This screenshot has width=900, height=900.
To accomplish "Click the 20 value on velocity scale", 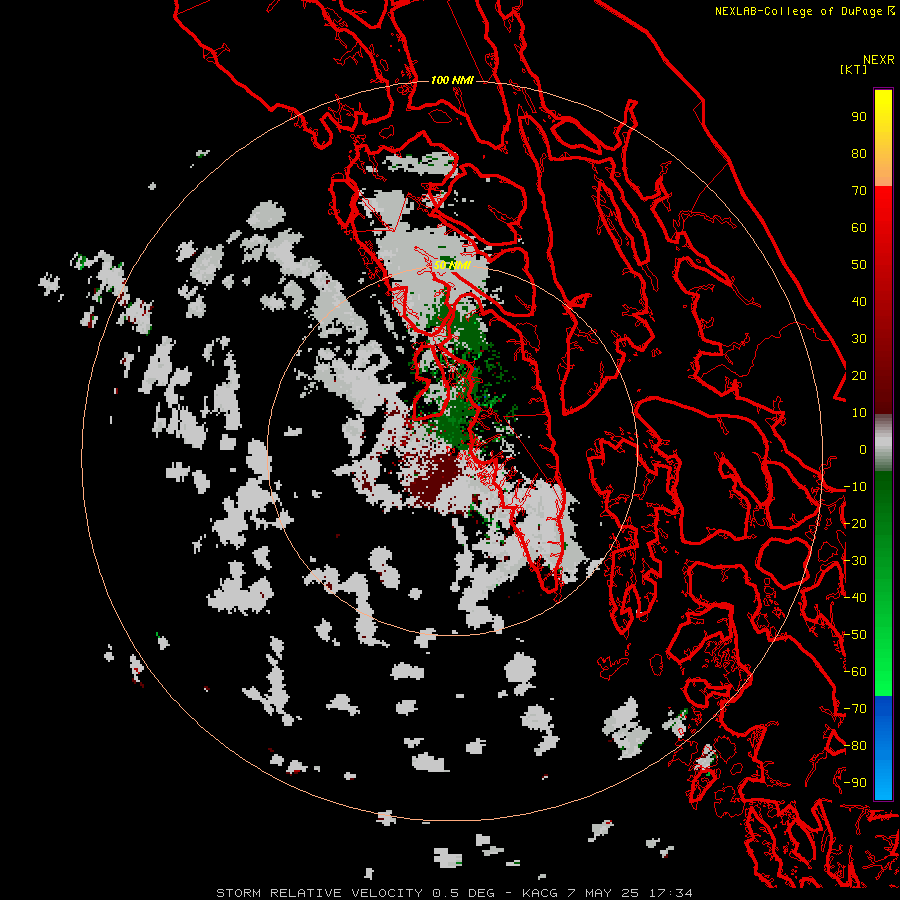I will coord(859,375).
